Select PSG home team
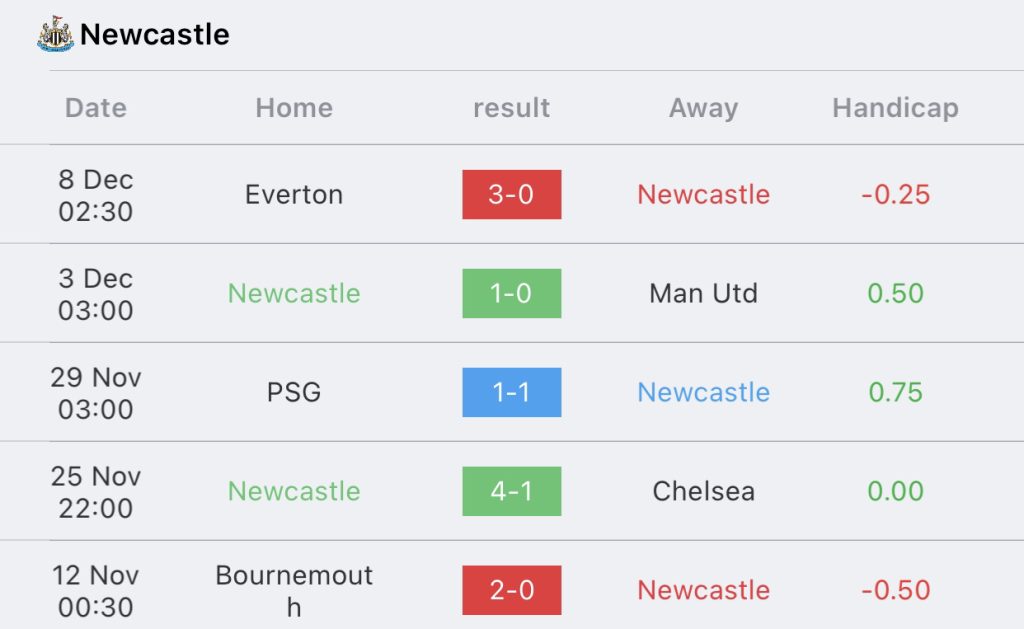The width and height of the screenshot is (1024, 629). click(x=294, y=393)
